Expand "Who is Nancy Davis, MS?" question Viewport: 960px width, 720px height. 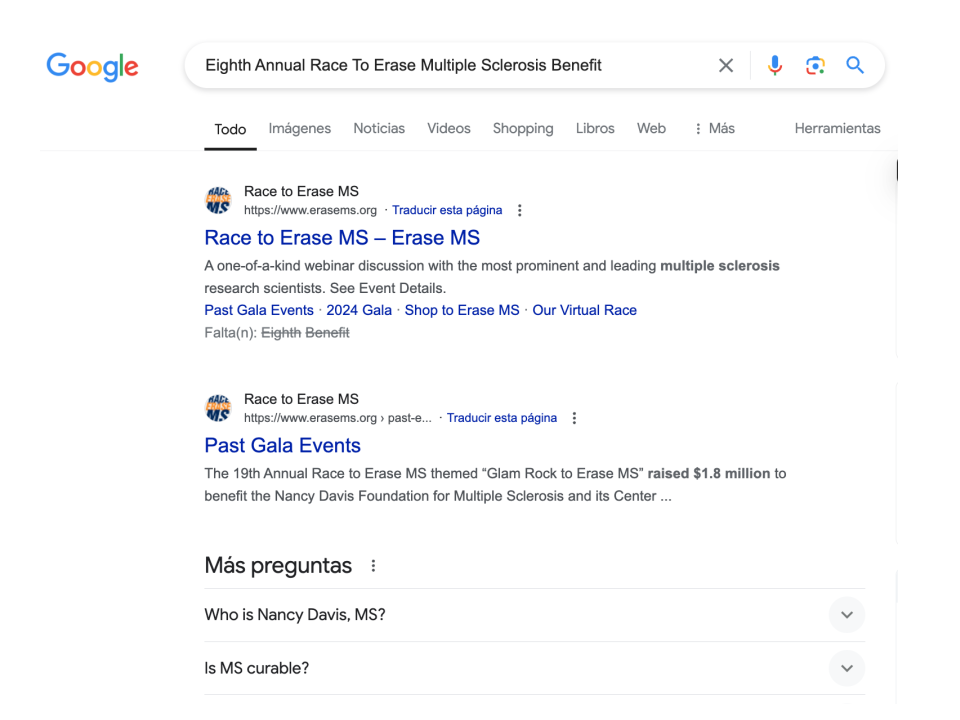pyautogui.click(x=847, y=615)
